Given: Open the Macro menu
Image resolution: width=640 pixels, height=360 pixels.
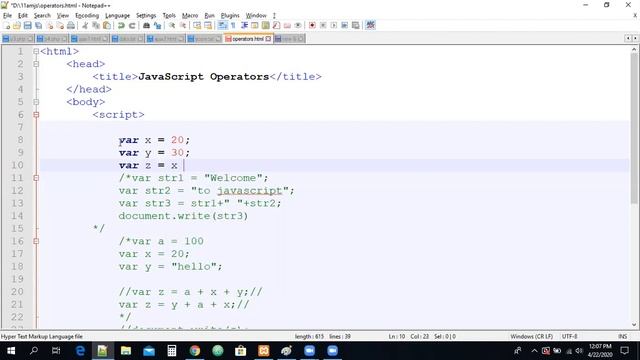Looking at the screenshot, I should tap(190, 16).
